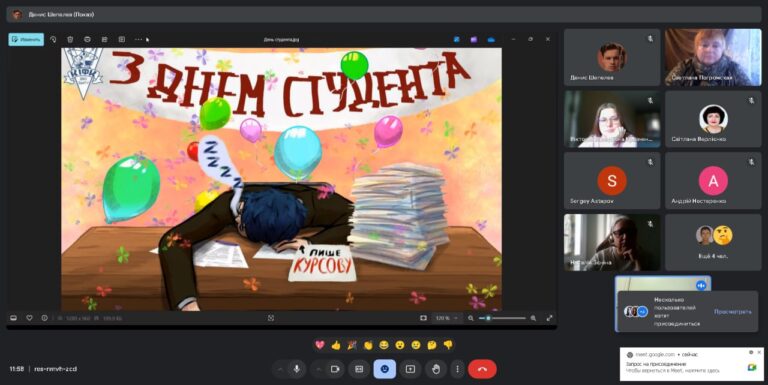Open file info icon in Photos
Screen dimensions: 768x385
tap(44, 318)
